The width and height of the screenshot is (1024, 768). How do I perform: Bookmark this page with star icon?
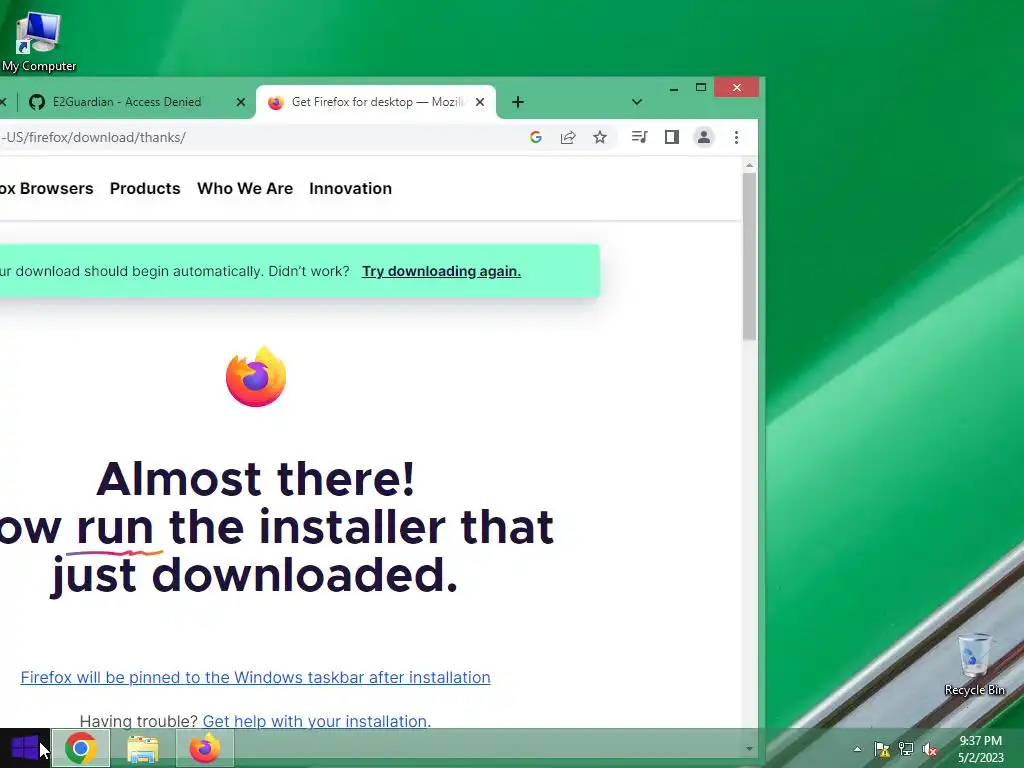click(600, 137)
